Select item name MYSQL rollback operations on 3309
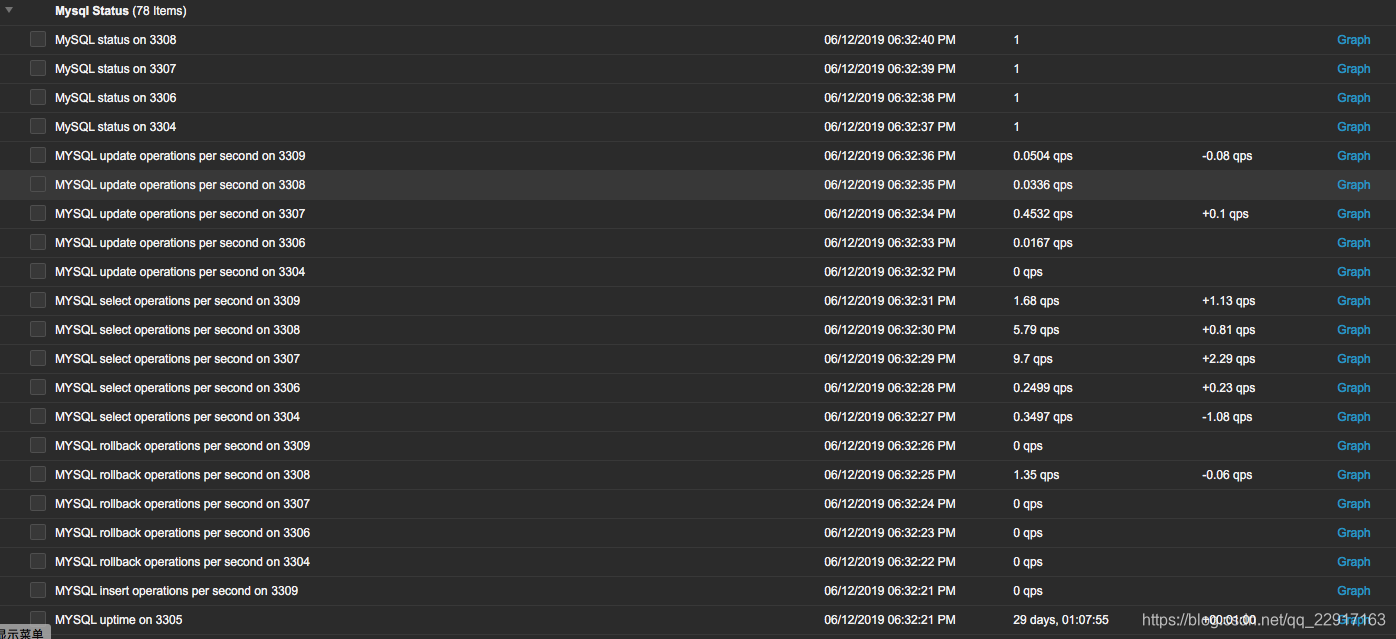Viewport: 1396px width, 639px height. (x=182, y=446)
